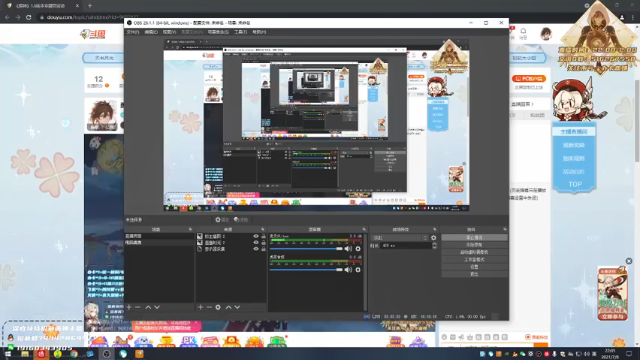Screen dimensions: 640x360
Task: Toggle visibility of the third source in the list
Action: (256, 249)
